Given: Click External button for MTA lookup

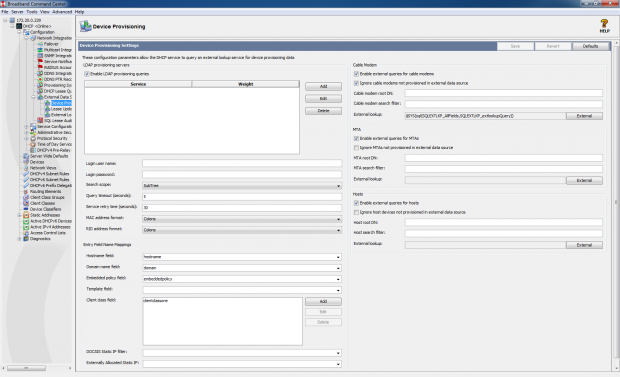Looking at the screenshot, I should 584,180.
